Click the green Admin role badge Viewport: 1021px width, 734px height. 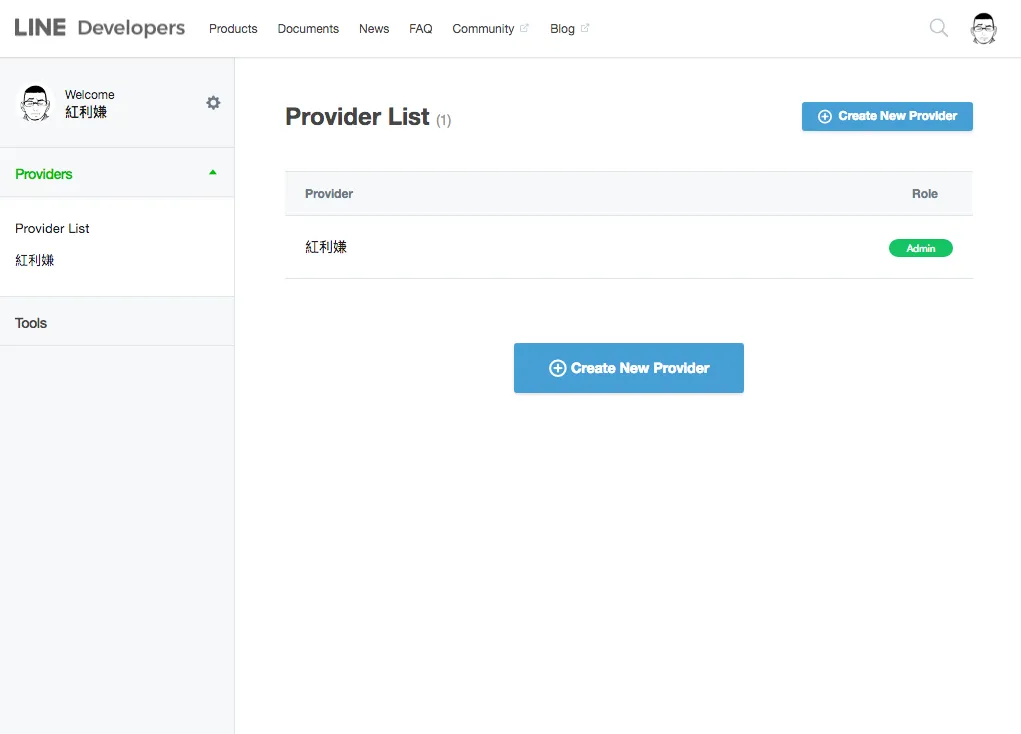[x=920, y=248]
